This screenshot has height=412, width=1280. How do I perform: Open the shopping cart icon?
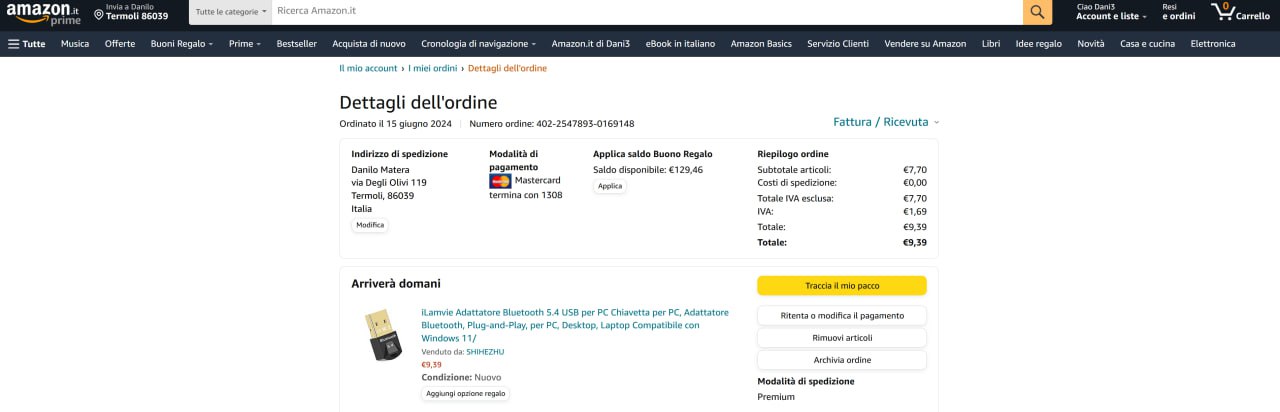[1222, 12]
